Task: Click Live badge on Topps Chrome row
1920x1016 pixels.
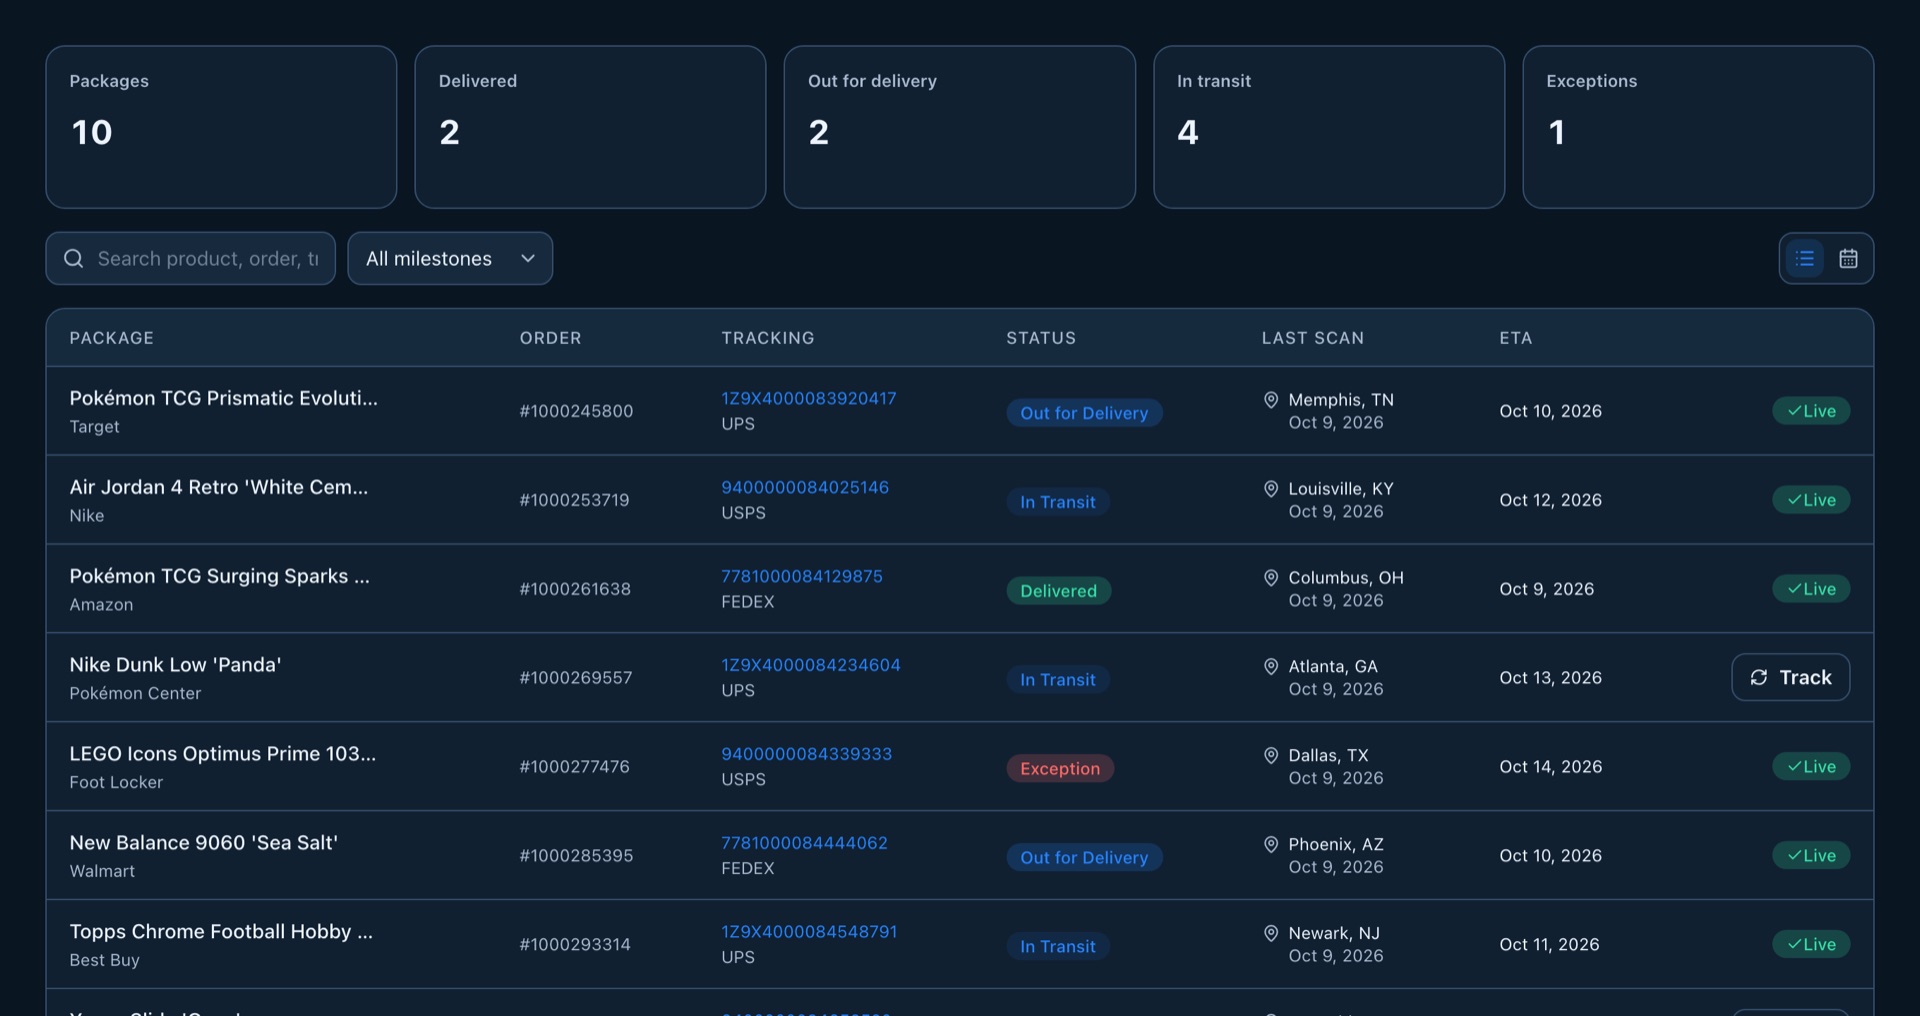Action: point(1811,945)
